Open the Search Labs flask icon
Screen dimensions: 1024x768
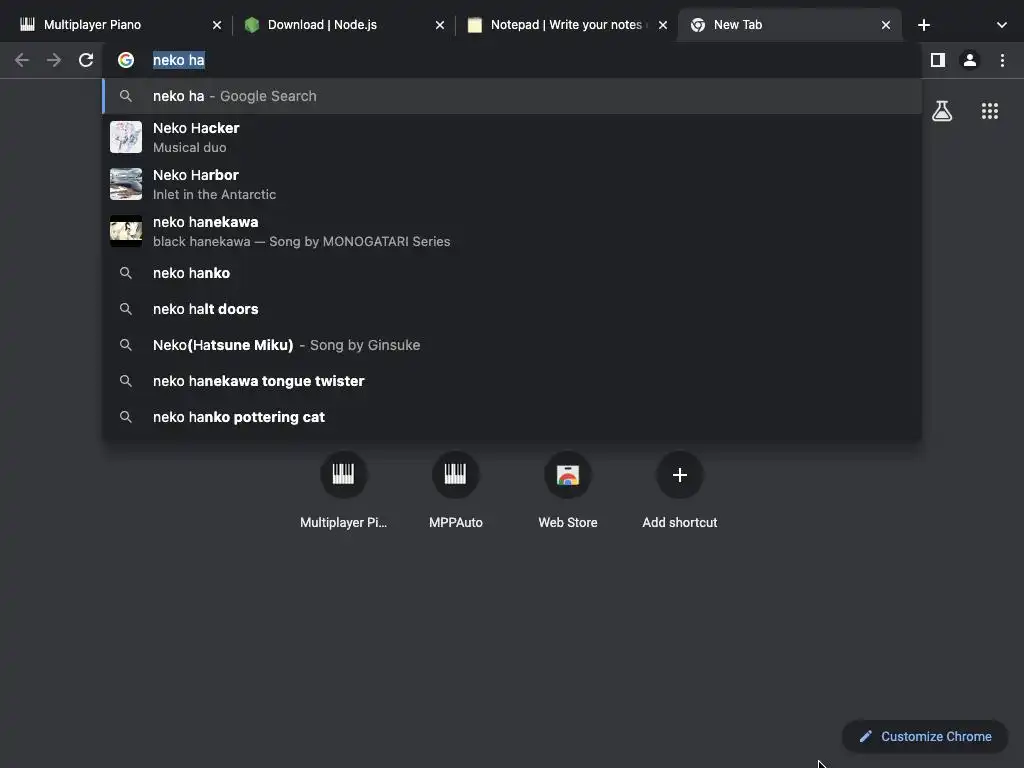point(942,111)
